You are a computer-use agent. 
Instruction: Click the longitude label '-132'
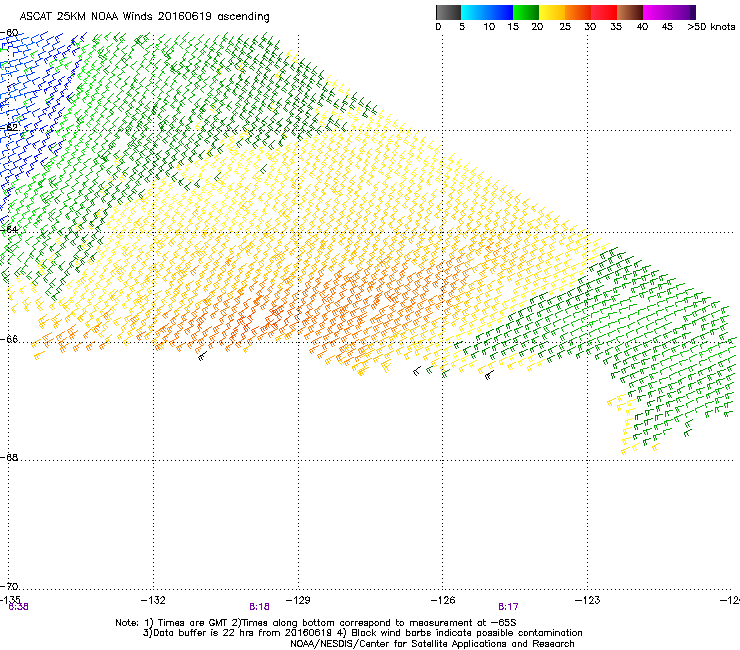(x=153, y=600)
